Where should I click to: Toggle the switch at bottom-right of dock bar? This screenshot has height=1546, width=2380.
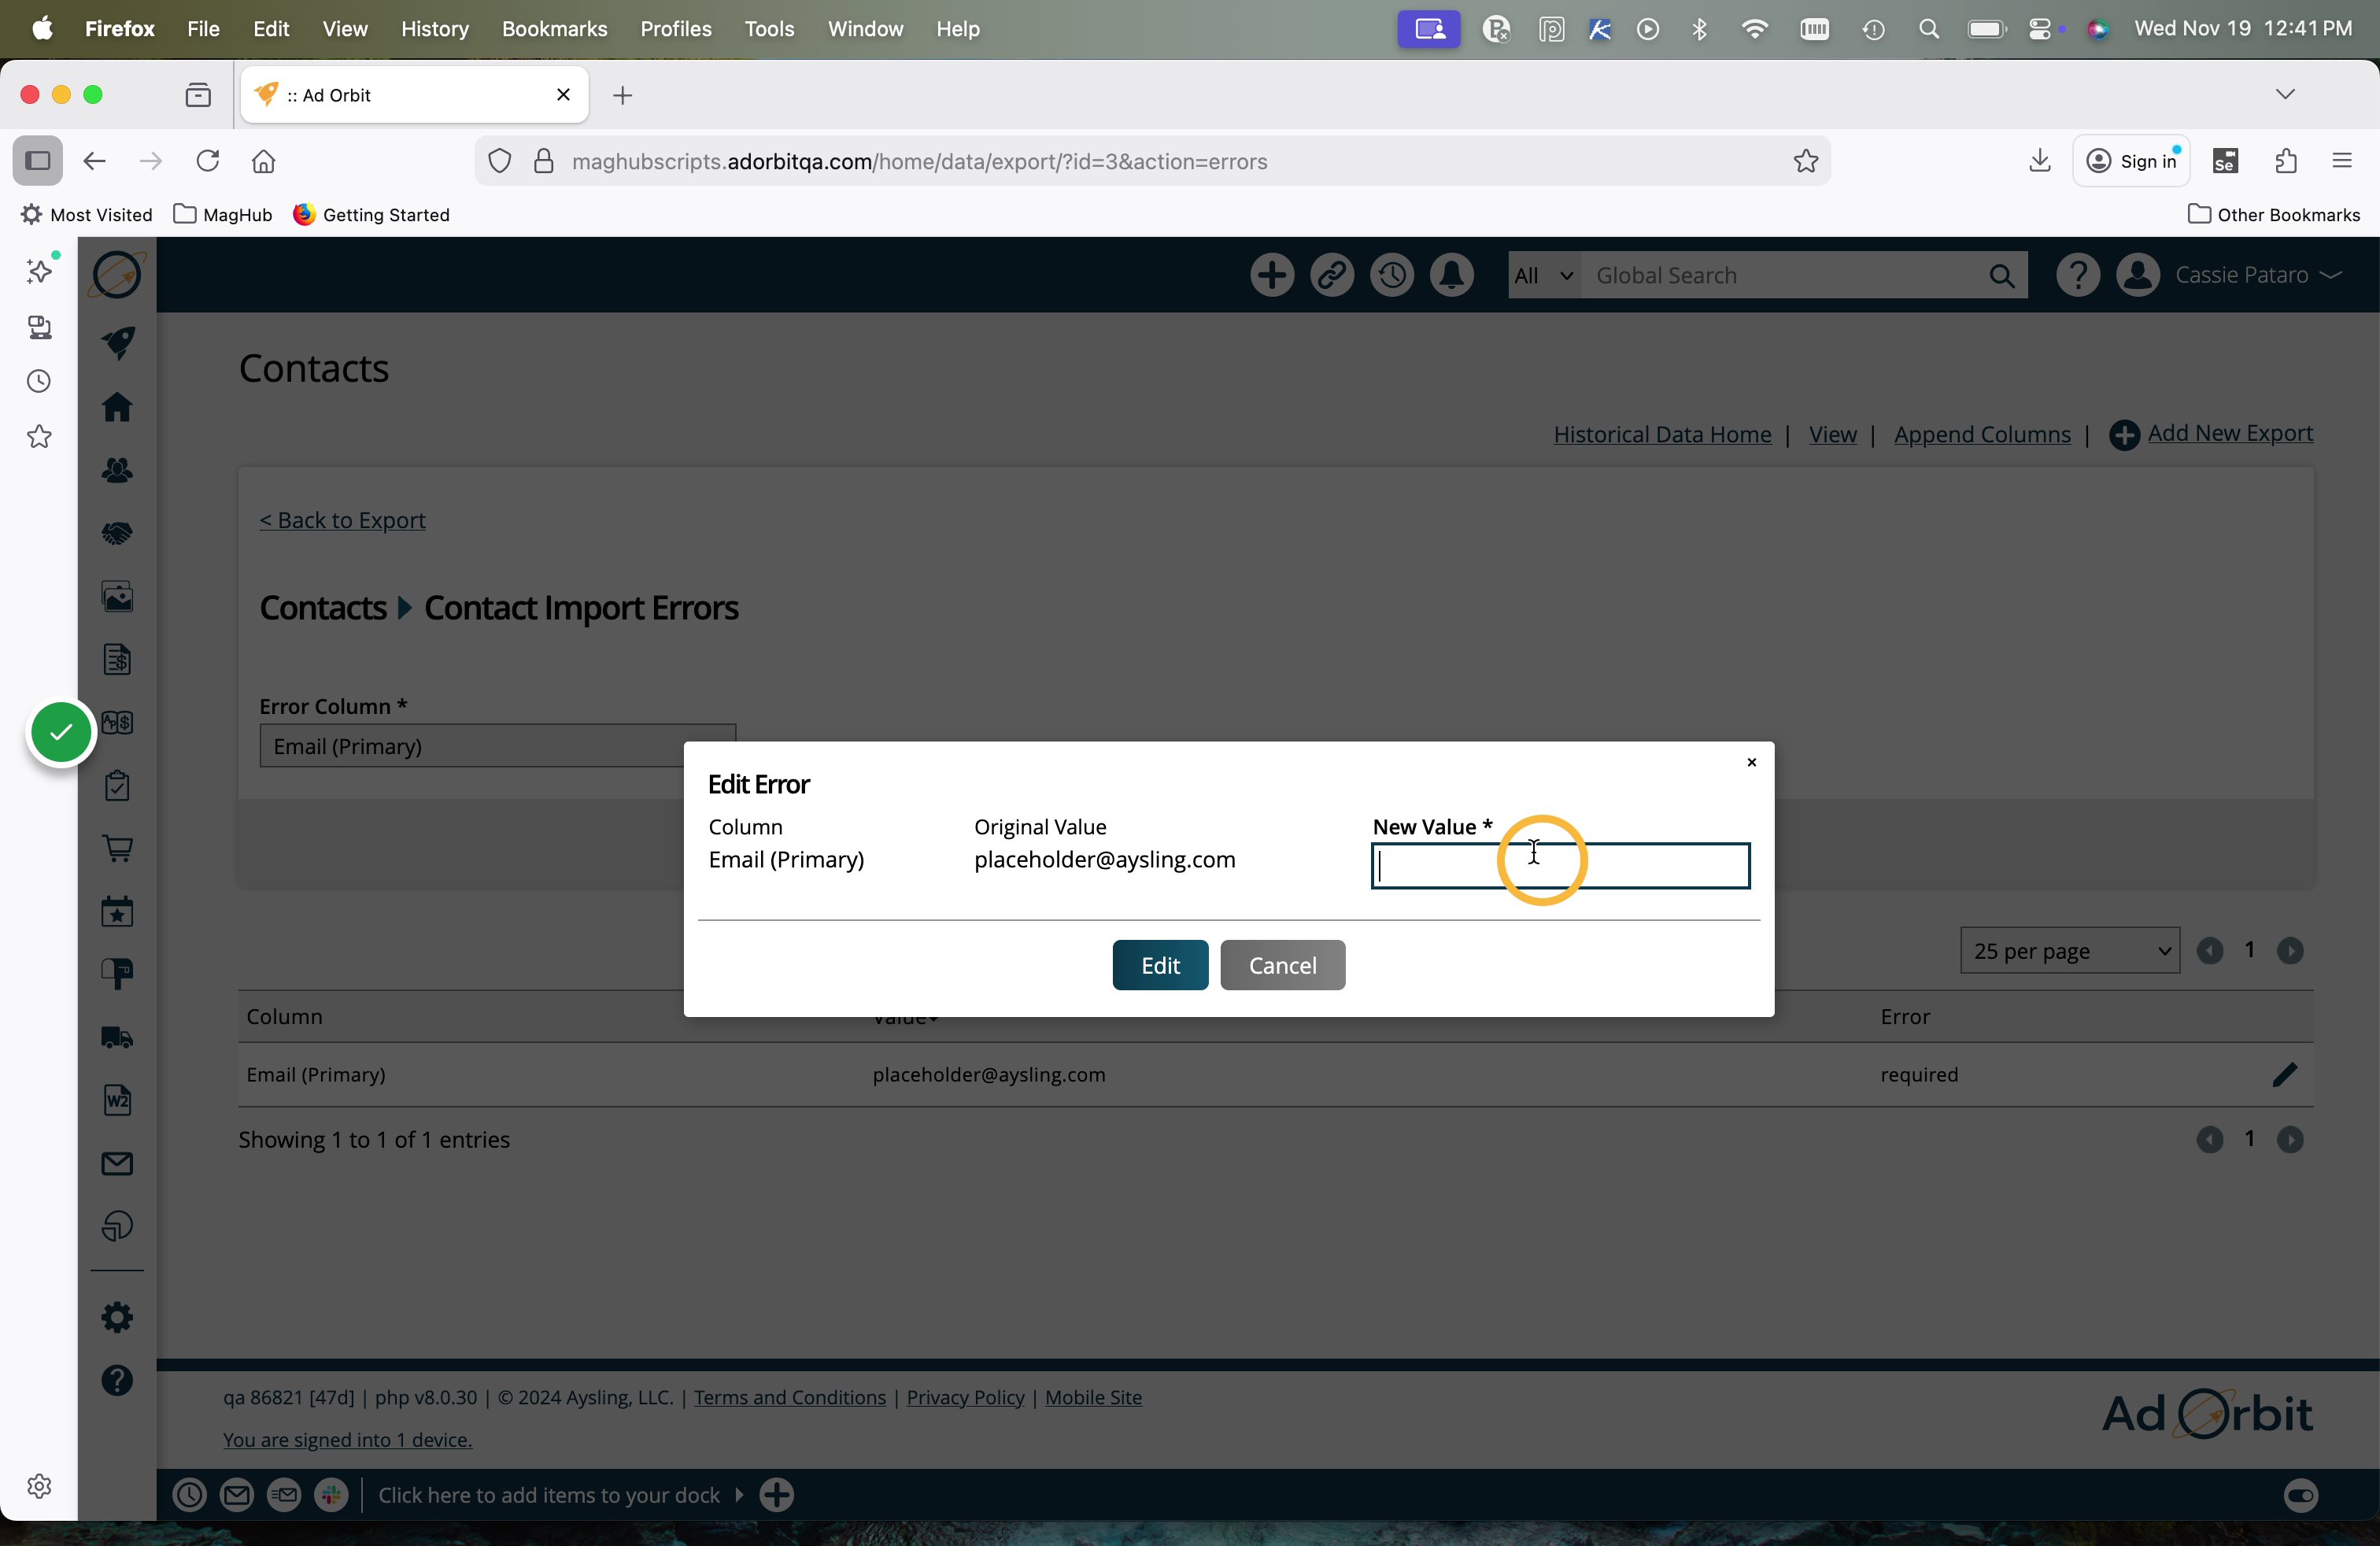click(2300, 1495)
